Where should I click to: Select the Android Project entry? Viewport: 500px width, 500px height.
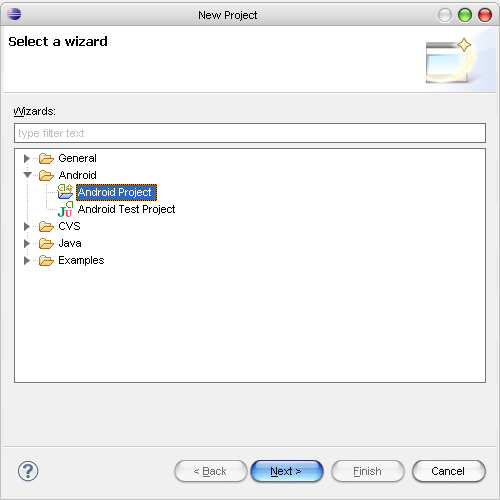pos(116,192)
